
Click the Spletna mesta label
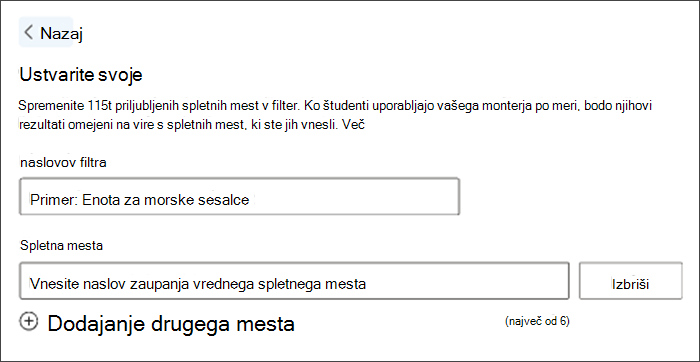[62, 245]
